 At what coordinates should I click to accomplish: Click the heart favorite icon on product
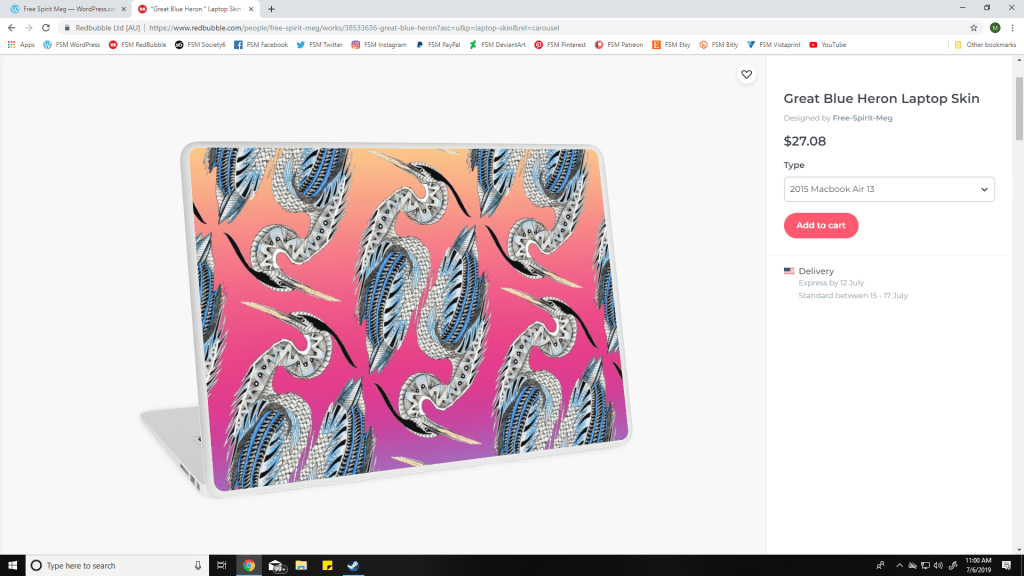(x=746, y=75)
